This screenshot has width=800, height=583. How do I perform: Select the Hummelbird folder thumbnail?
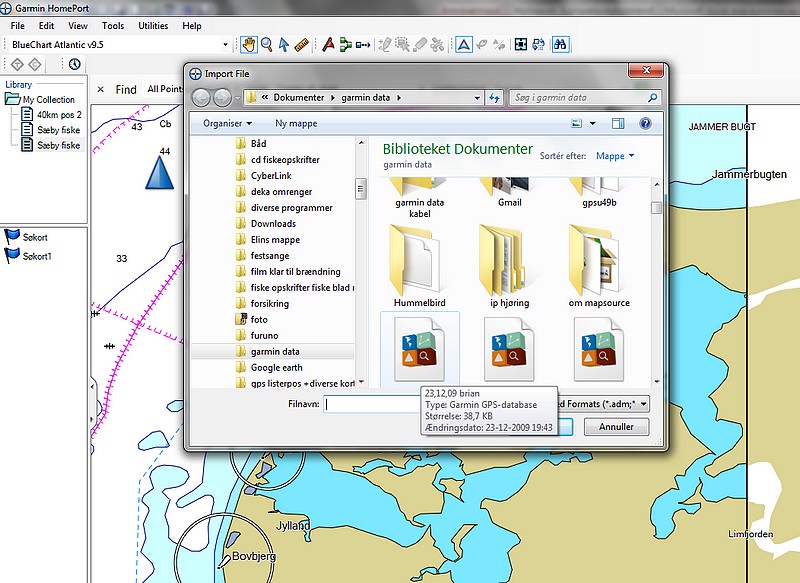419,266
